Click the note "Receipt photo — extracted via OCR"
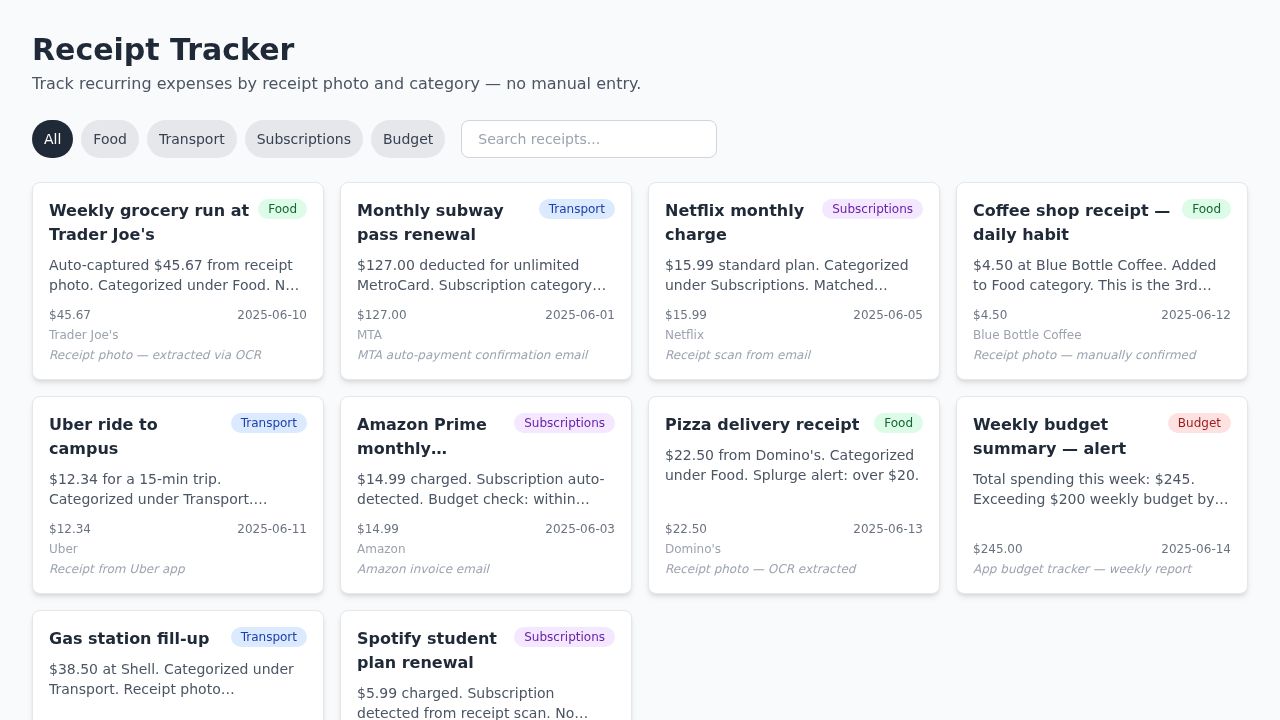This screenshot has height=720, width=1280. [155, 355]
